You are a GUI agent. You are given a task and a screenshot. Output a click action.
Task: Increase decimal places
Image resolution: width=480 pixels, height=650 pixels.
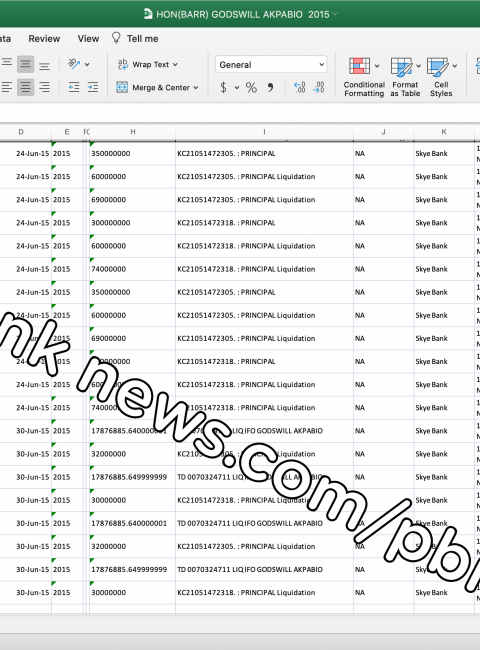299,87
